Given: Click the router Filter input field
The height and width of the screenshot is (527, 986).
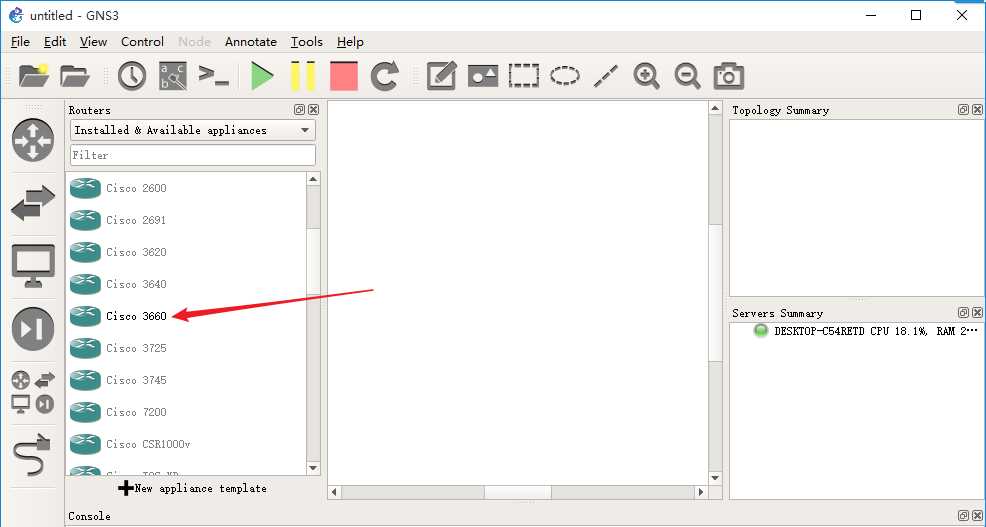Looking at the screenshot, I should click(192, 155).
